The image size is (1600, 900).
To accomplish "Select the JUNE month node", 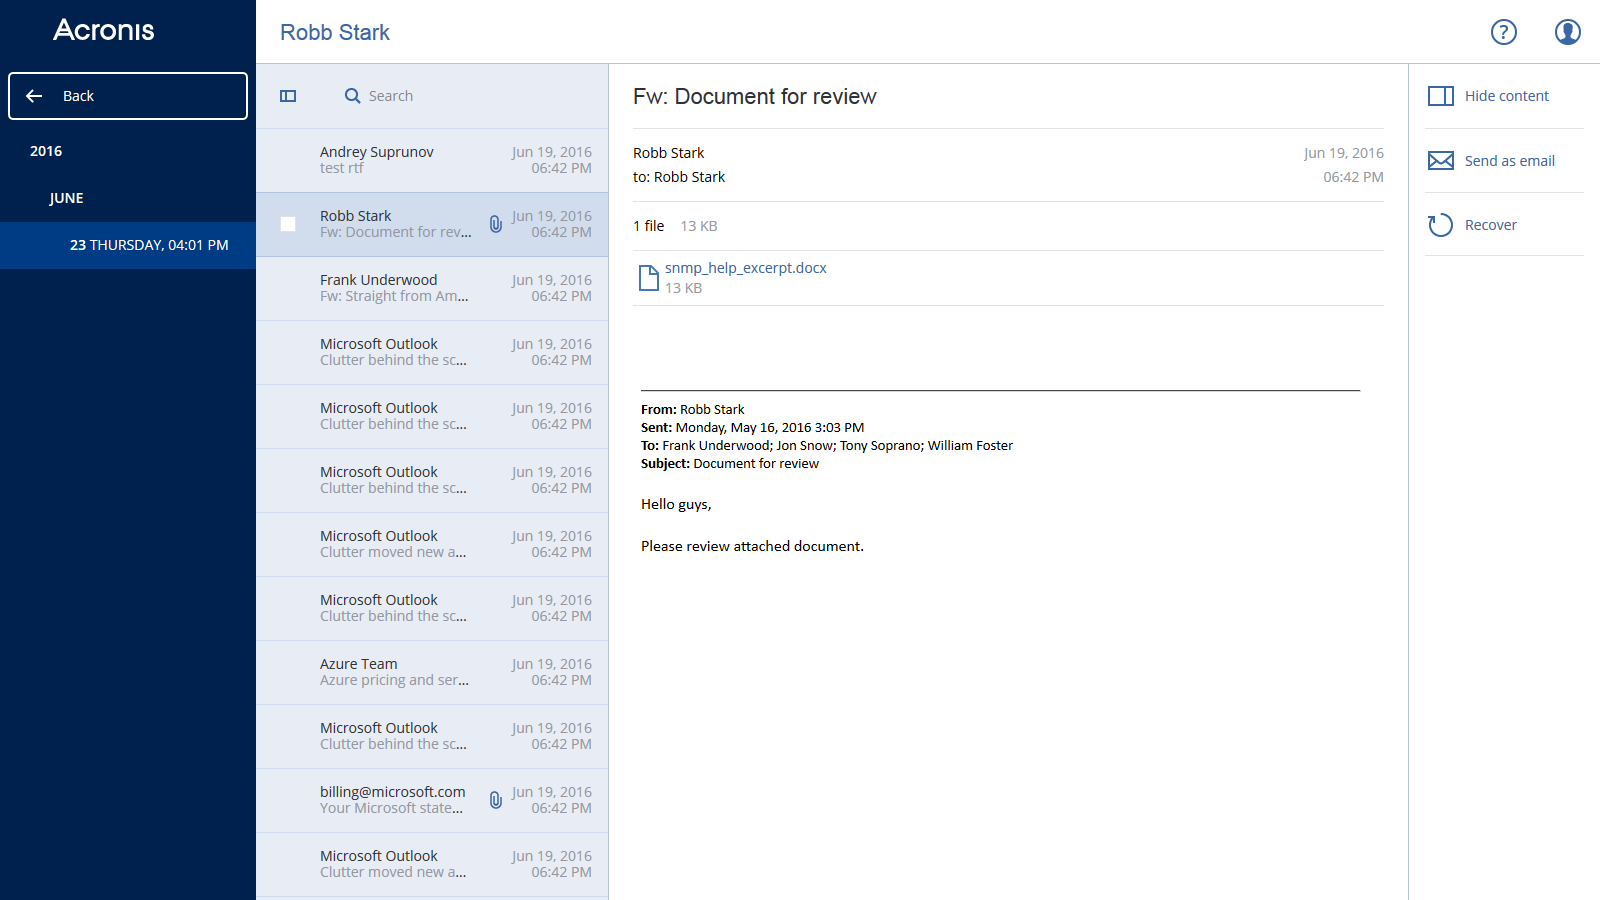I will [x=66, y=198].
